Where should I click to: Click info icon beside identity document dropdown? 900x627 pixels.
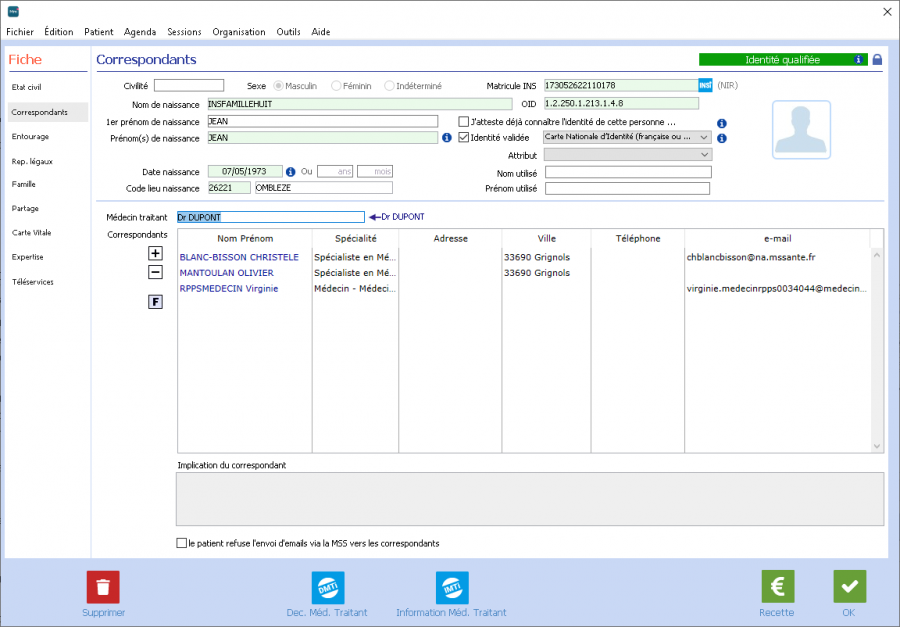coord(721,138)
